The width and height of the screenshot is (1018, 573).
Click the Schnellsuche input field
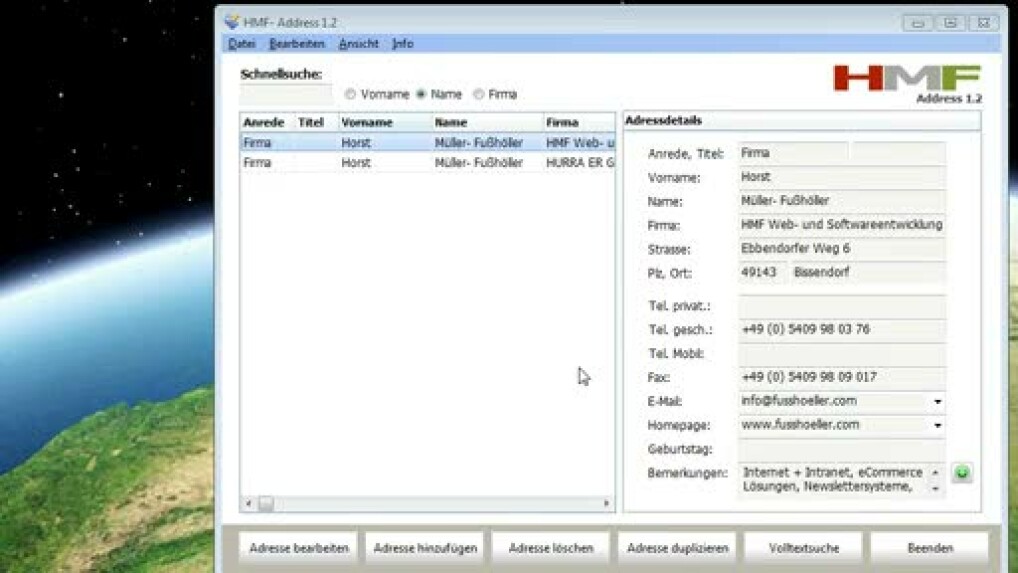click(286, 94)
